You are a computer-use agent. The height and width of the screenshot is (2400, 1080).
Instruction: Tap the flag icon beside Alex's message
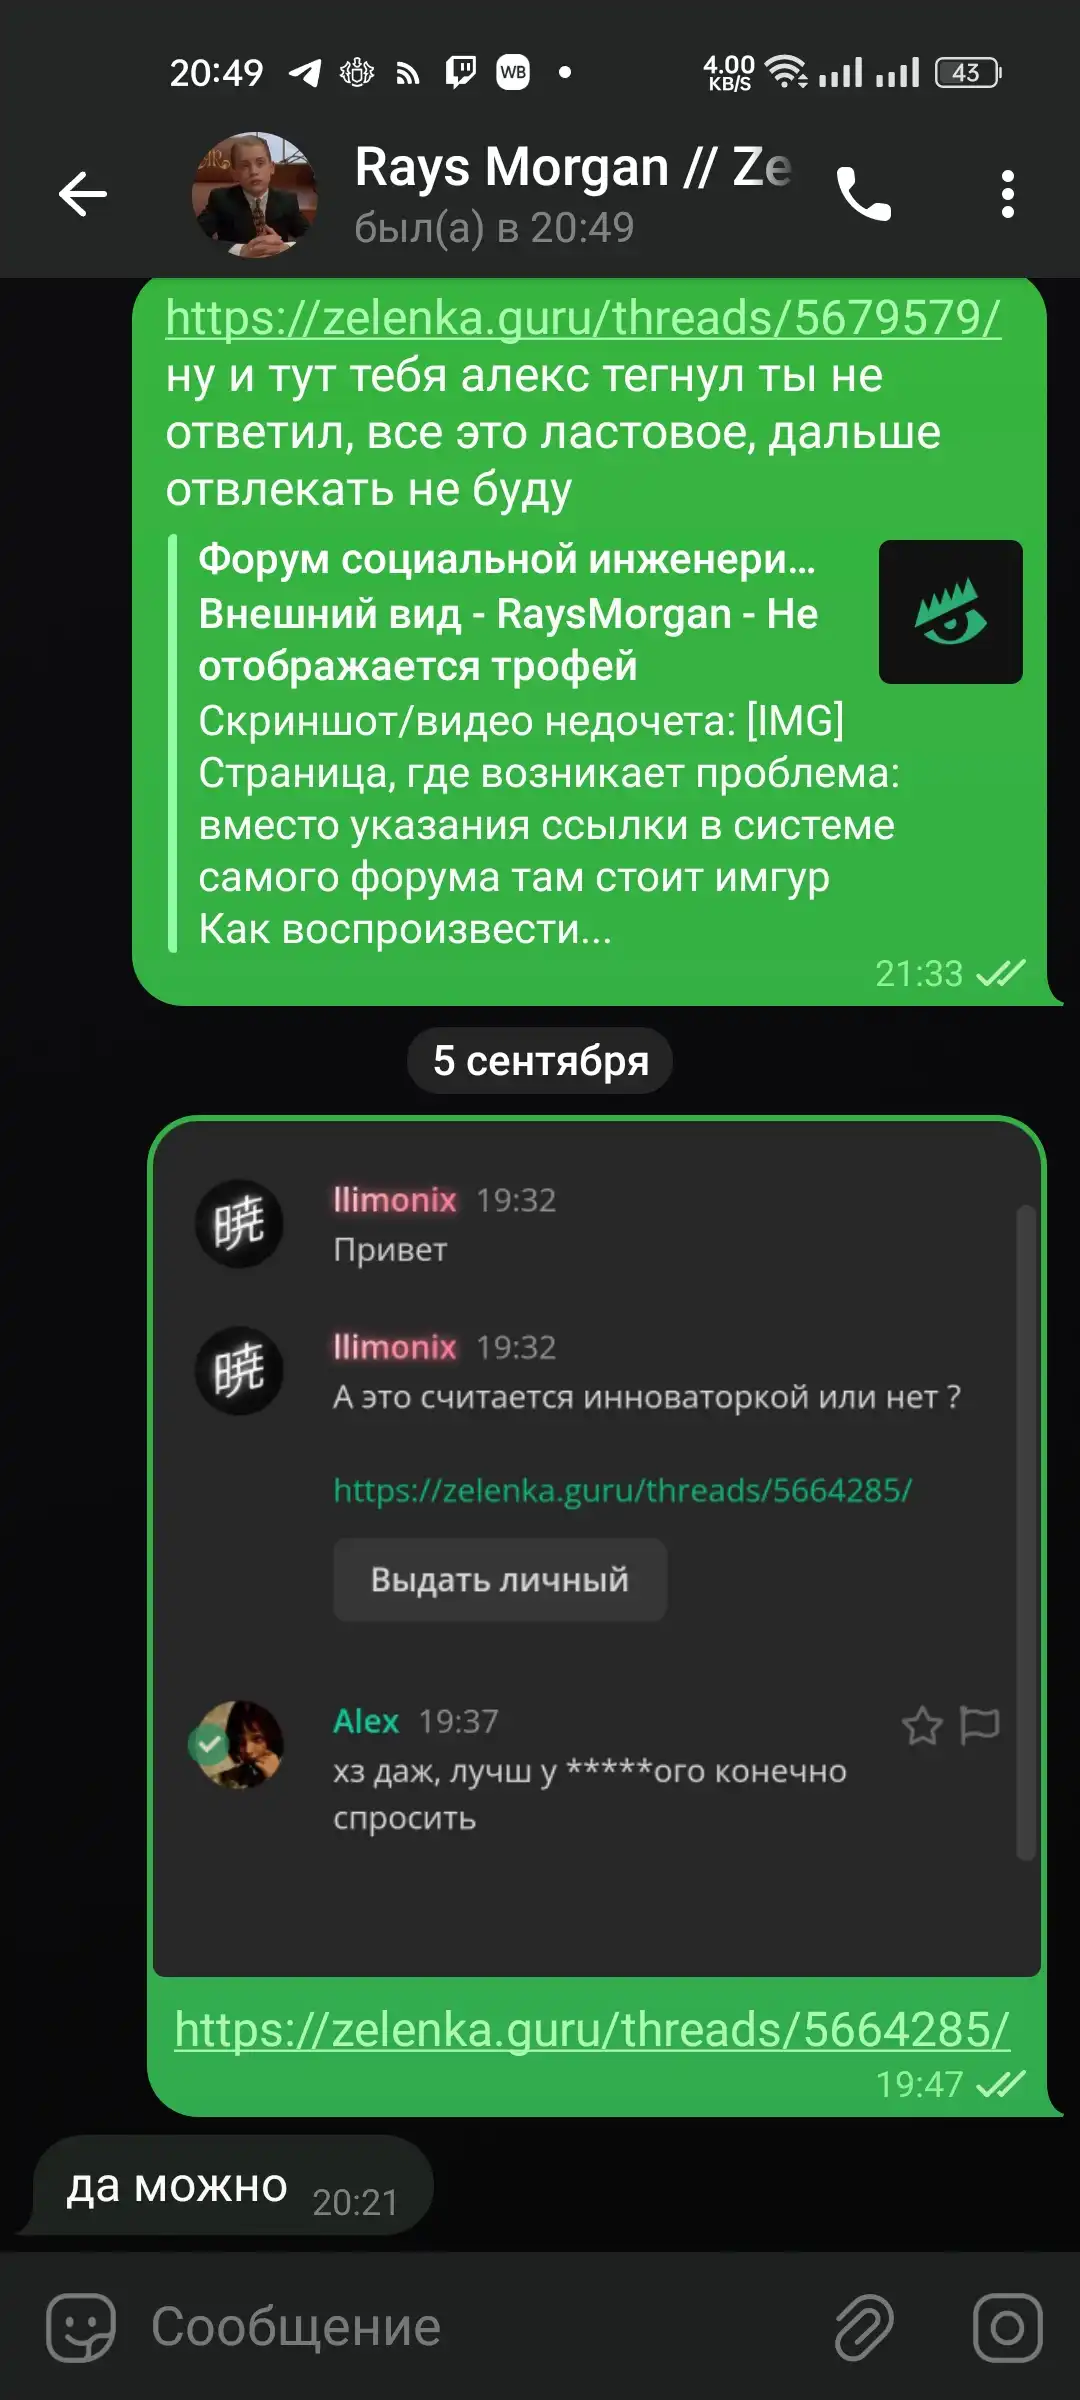click(x=979, y=1725)
